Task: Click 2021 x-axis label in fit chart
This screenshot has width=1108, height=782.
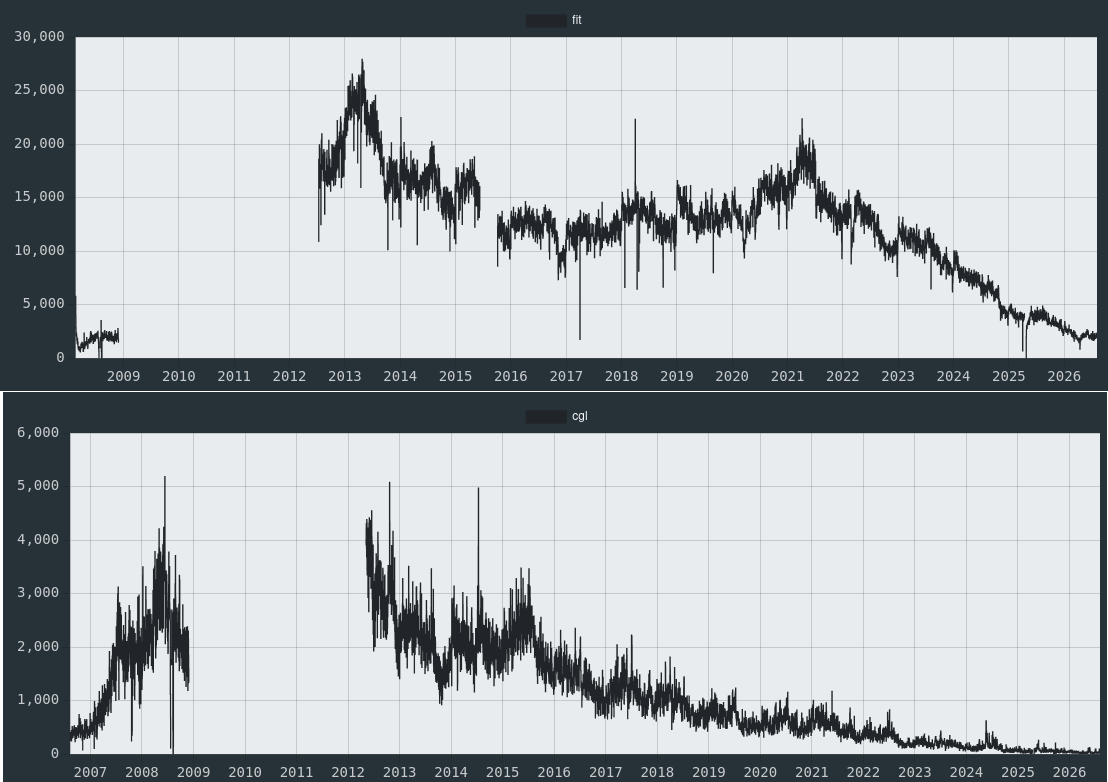Action: coord(787,377)
